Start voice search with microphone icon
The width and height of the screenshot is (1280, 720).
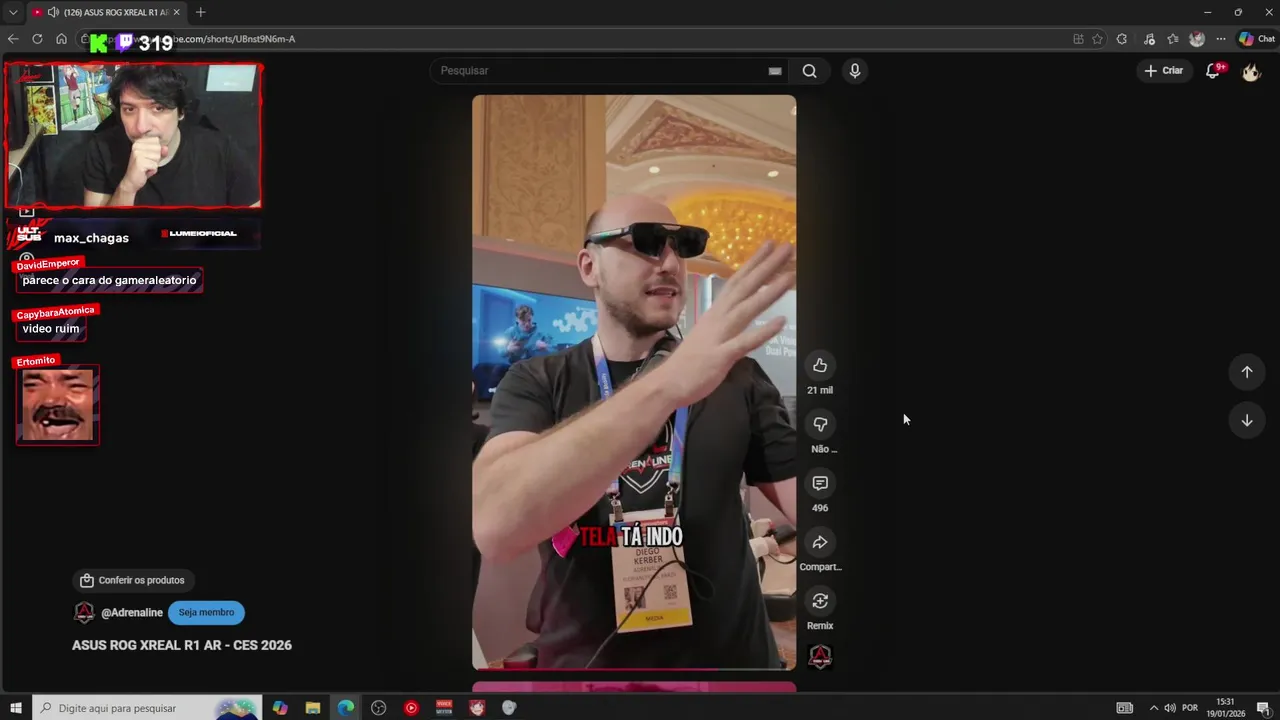point(854,71)
